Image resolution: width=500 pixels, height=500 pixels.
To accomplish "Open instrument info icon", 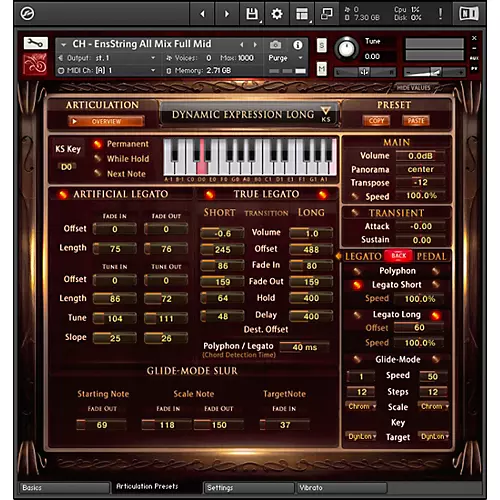I will coord(298,45).
